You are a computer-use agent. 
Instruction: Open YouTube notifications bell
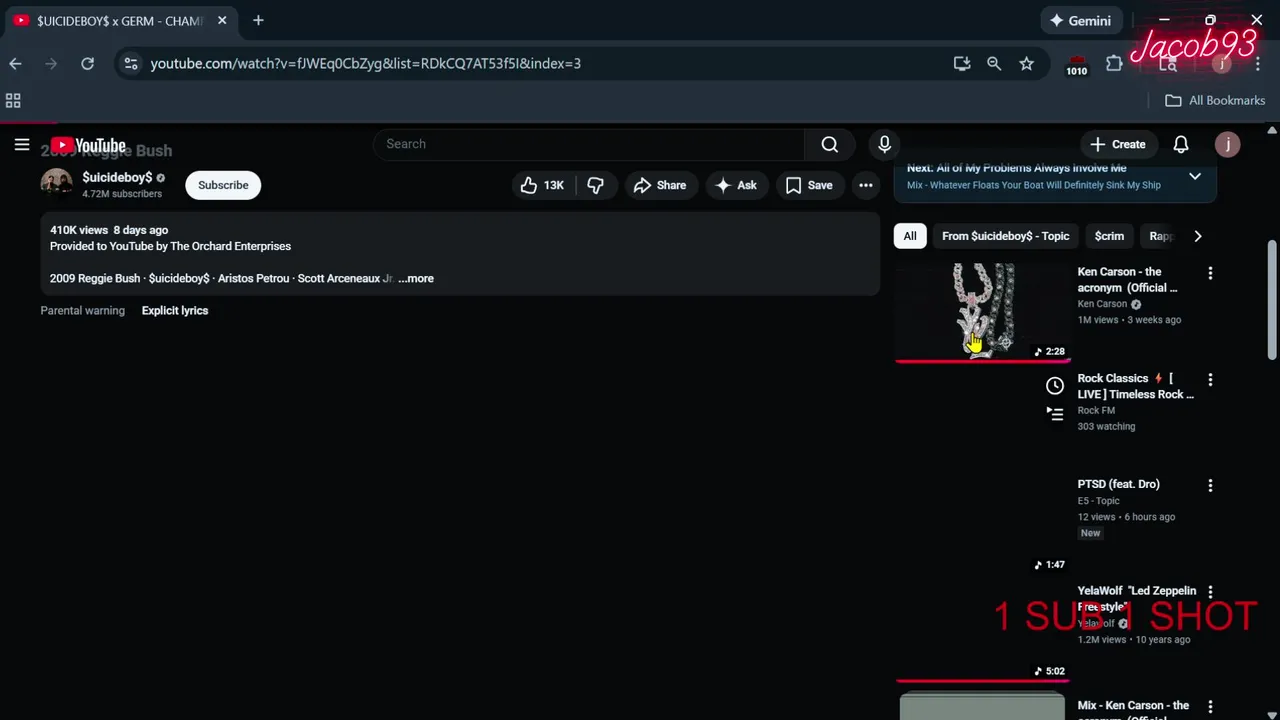[1181, 144]
